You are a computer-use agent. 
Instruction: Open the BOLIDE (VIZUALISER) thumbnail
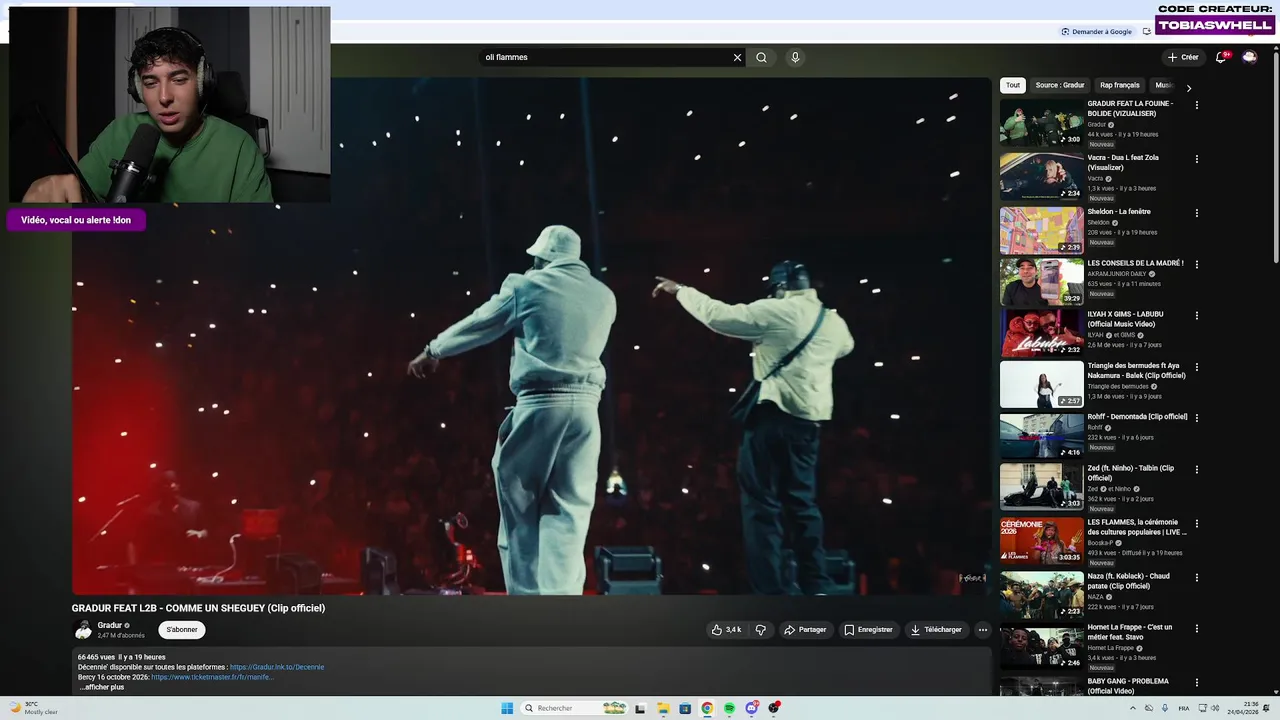(x=1042, y=122)
